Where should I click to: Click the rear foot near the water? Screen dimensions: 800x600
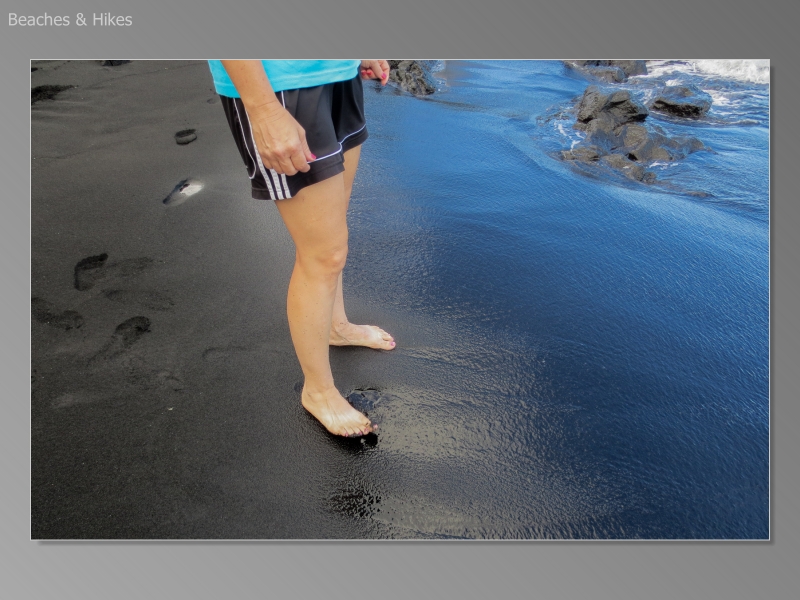(x=363, y=336)
